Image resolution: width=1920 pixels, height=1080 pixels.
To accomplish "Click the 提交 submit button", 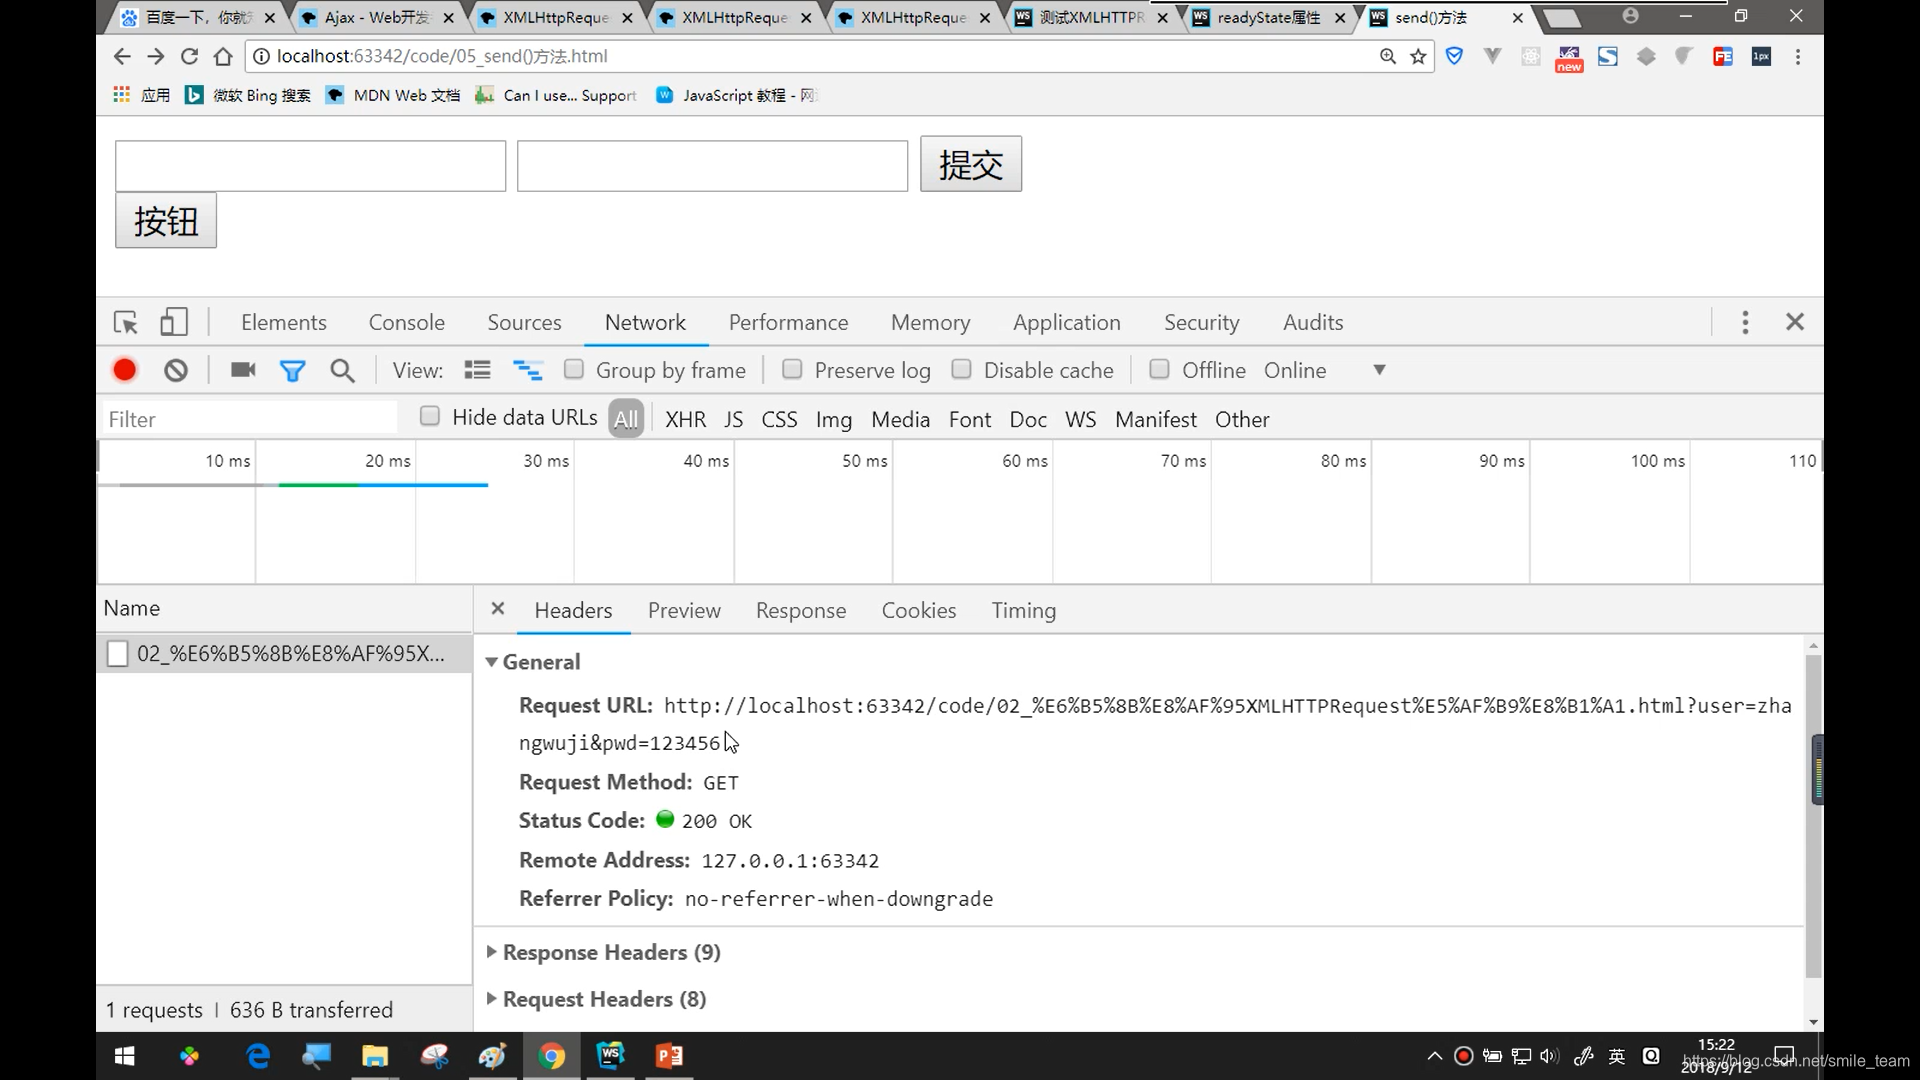I will [971, 164].
